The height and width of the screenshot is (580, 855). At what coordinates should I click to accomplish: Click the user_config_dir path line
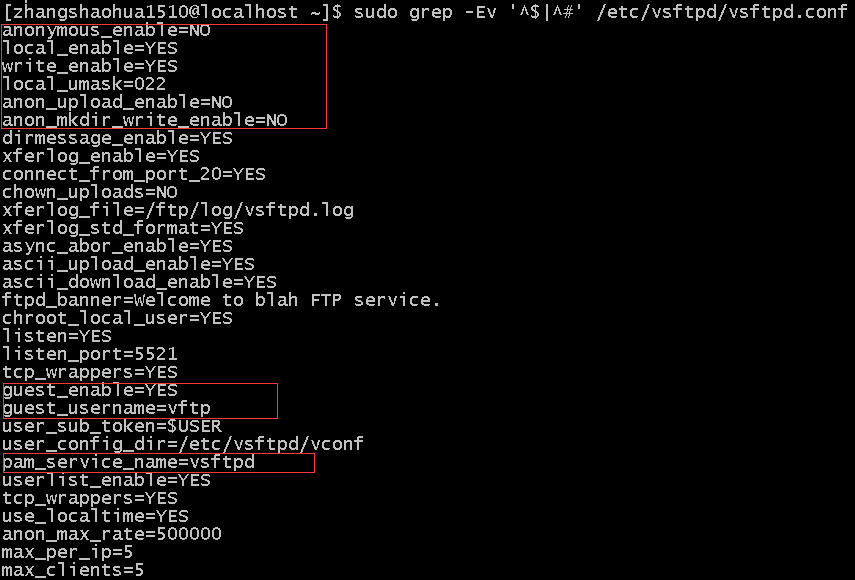pyautogui.click(x=183, y=444)
